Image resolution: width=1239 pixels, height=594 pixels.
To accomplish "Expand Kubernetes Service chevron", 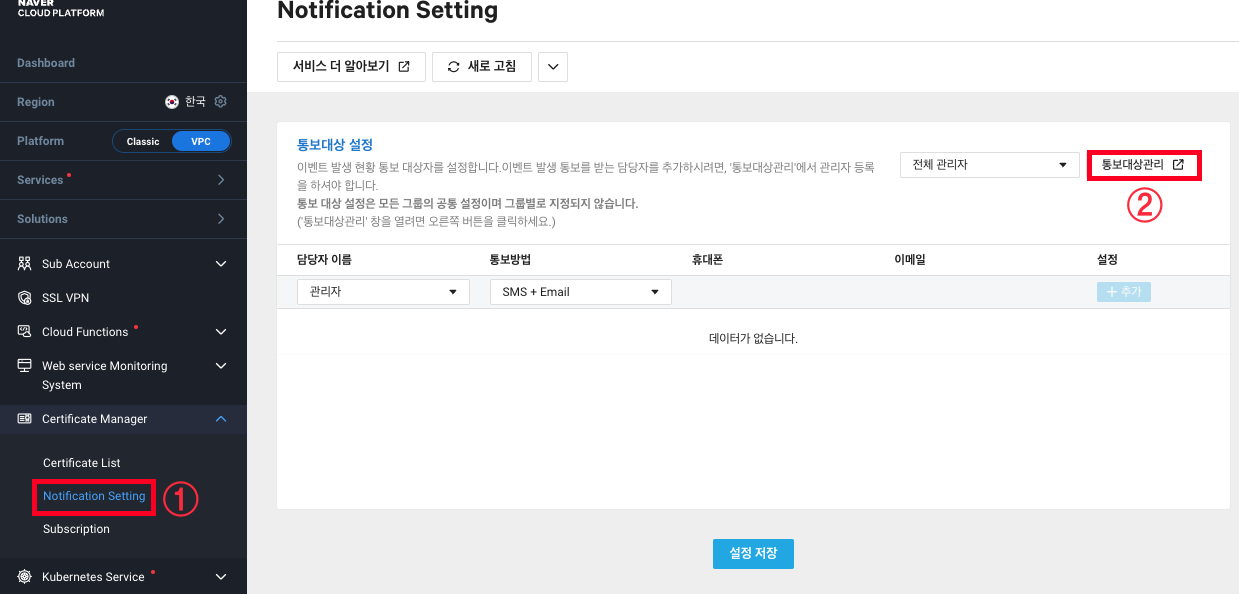I will coord(221,577).
